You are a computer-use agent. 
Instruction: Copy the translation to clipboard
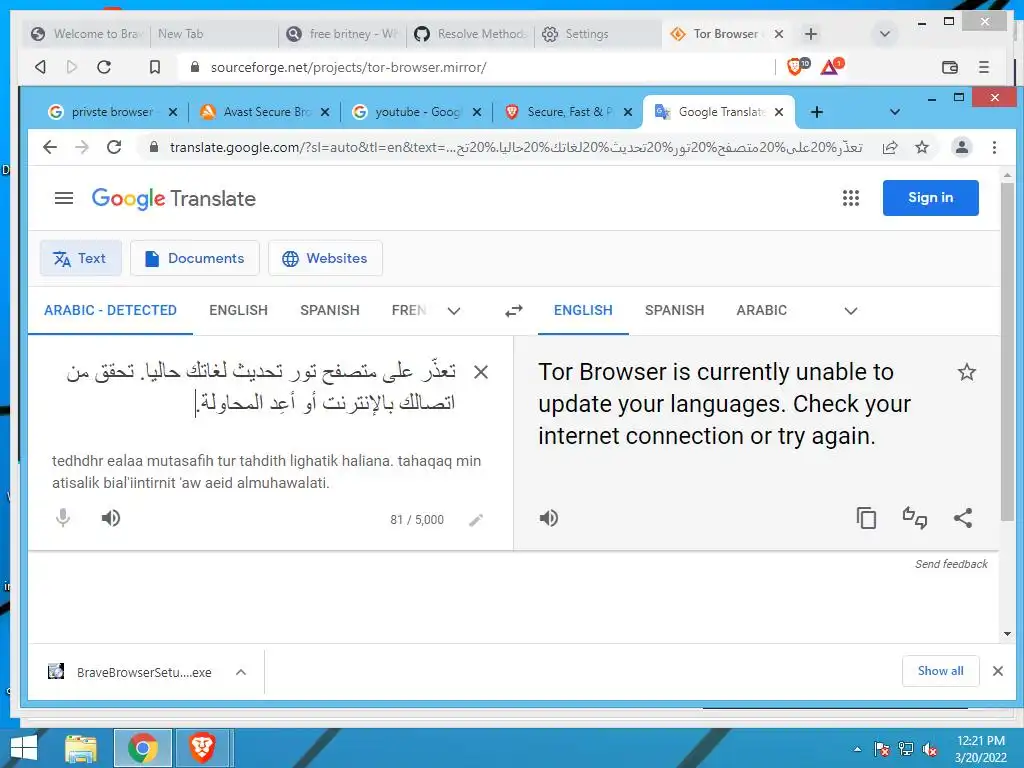pos(866,518)
